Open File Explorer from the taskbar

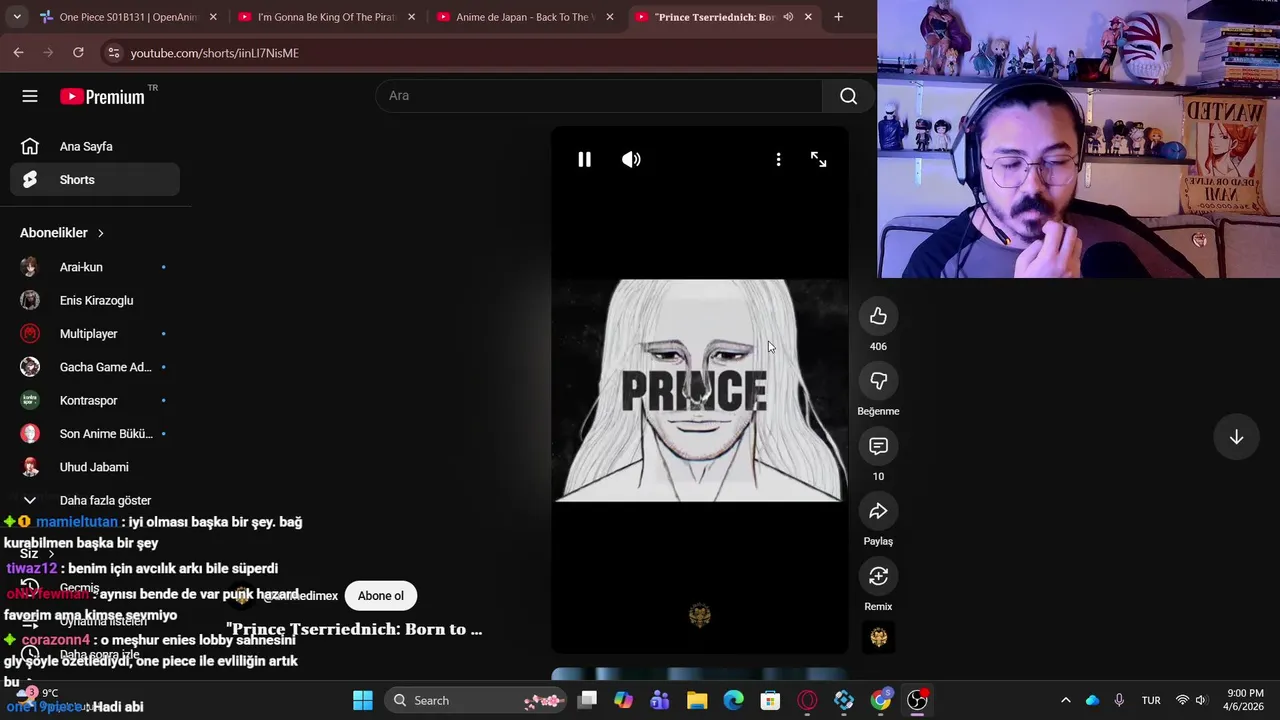697,700
